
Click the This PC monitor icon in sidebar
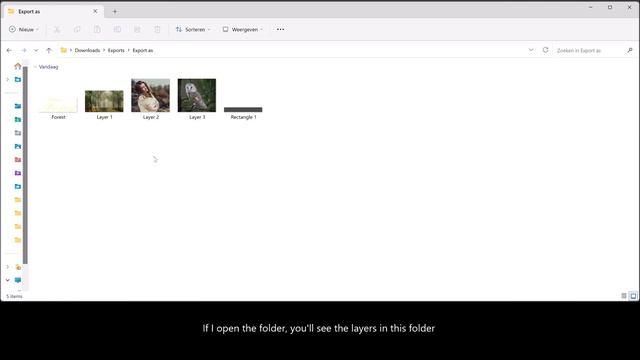click(18, 280)
